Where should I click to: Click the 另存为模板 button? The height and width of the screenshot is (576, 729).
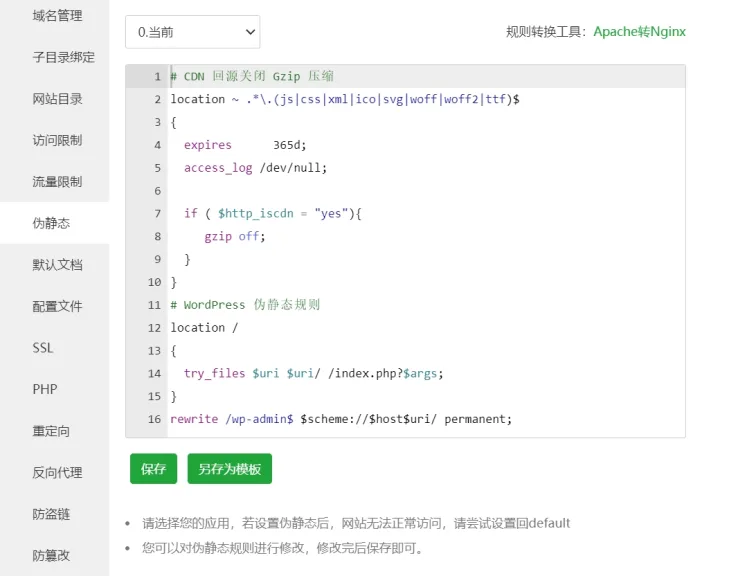pyautogui.click(x=229, y=468)
